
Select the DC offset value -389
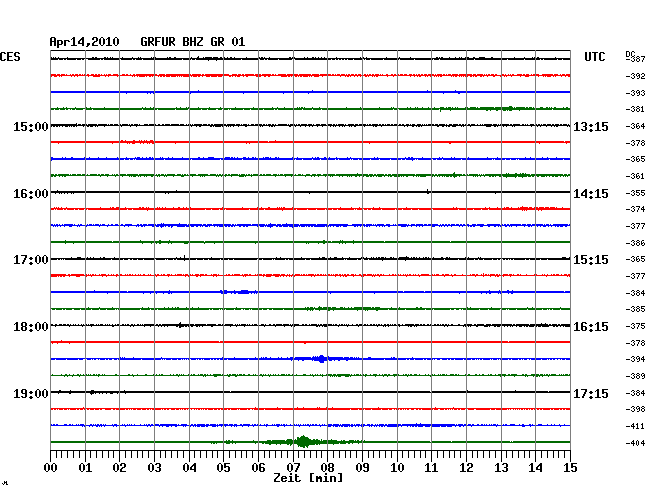635,376
